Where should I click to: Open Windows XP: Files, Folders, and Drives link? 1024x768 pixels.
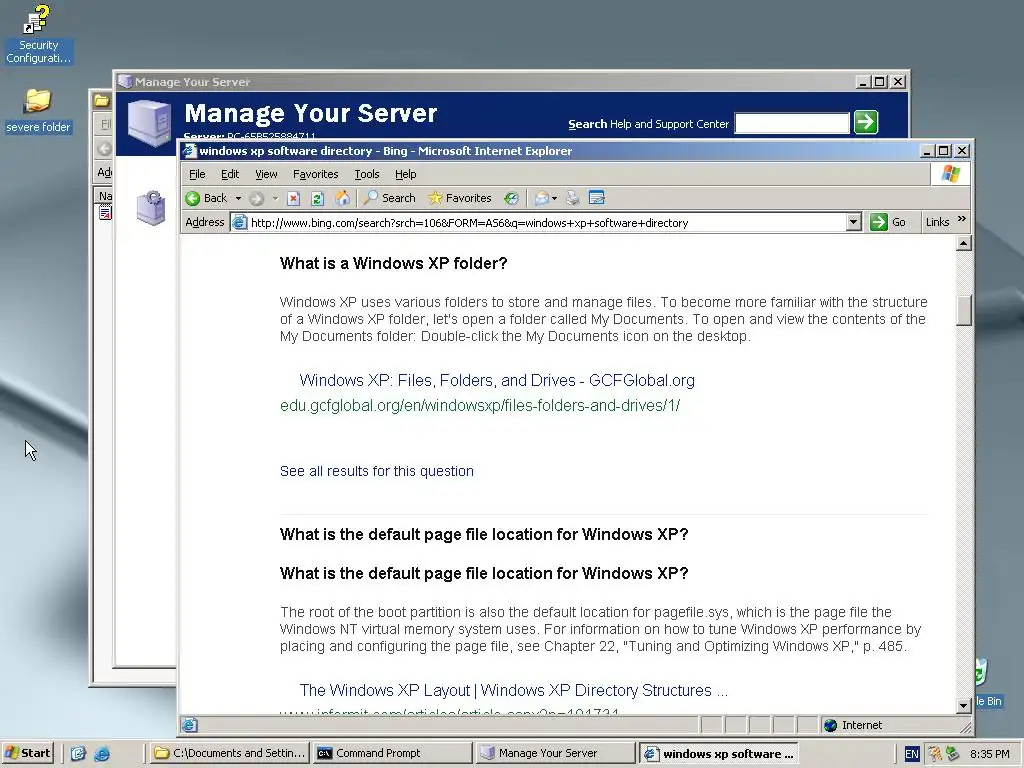click(x=496, y=380)
